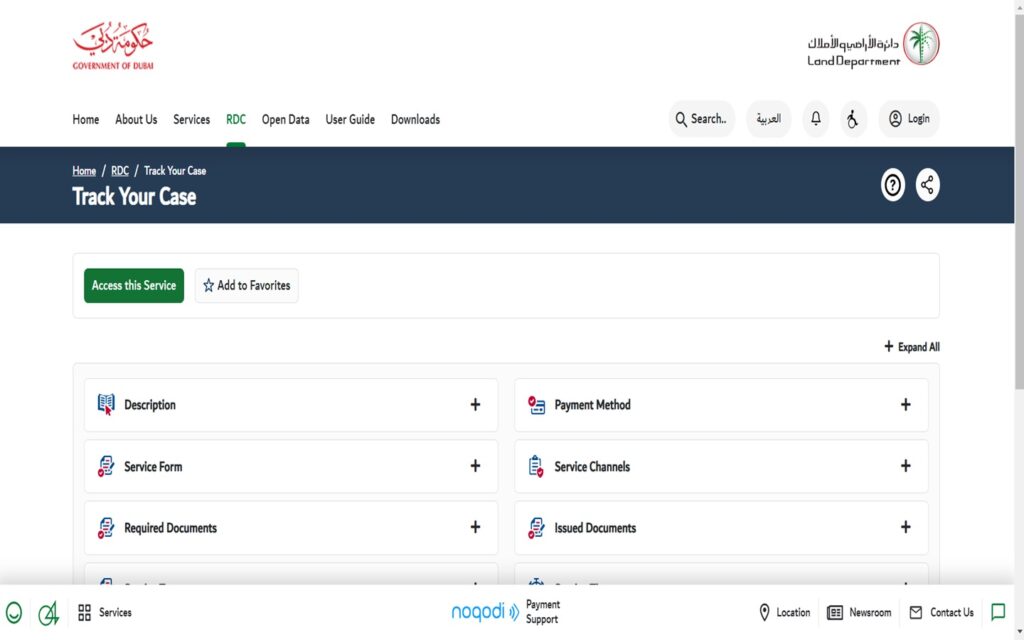The image size is (1024, 640).
Task: Open the chat icon in bottom bar
Action: click(997, 612)
